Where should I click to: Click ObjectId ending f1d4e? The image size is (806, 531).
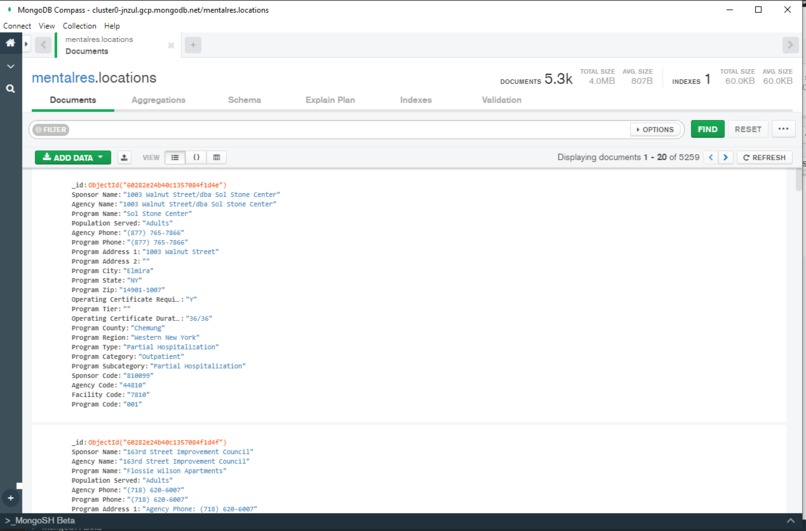point(157,185)
